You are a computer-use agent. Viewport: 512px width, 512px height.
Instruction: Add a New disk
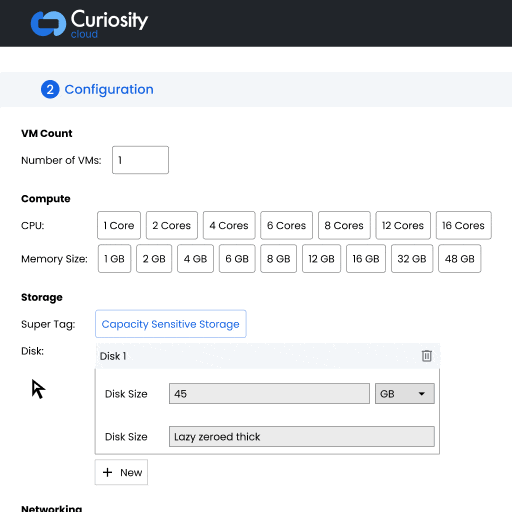tap(121, 472)
